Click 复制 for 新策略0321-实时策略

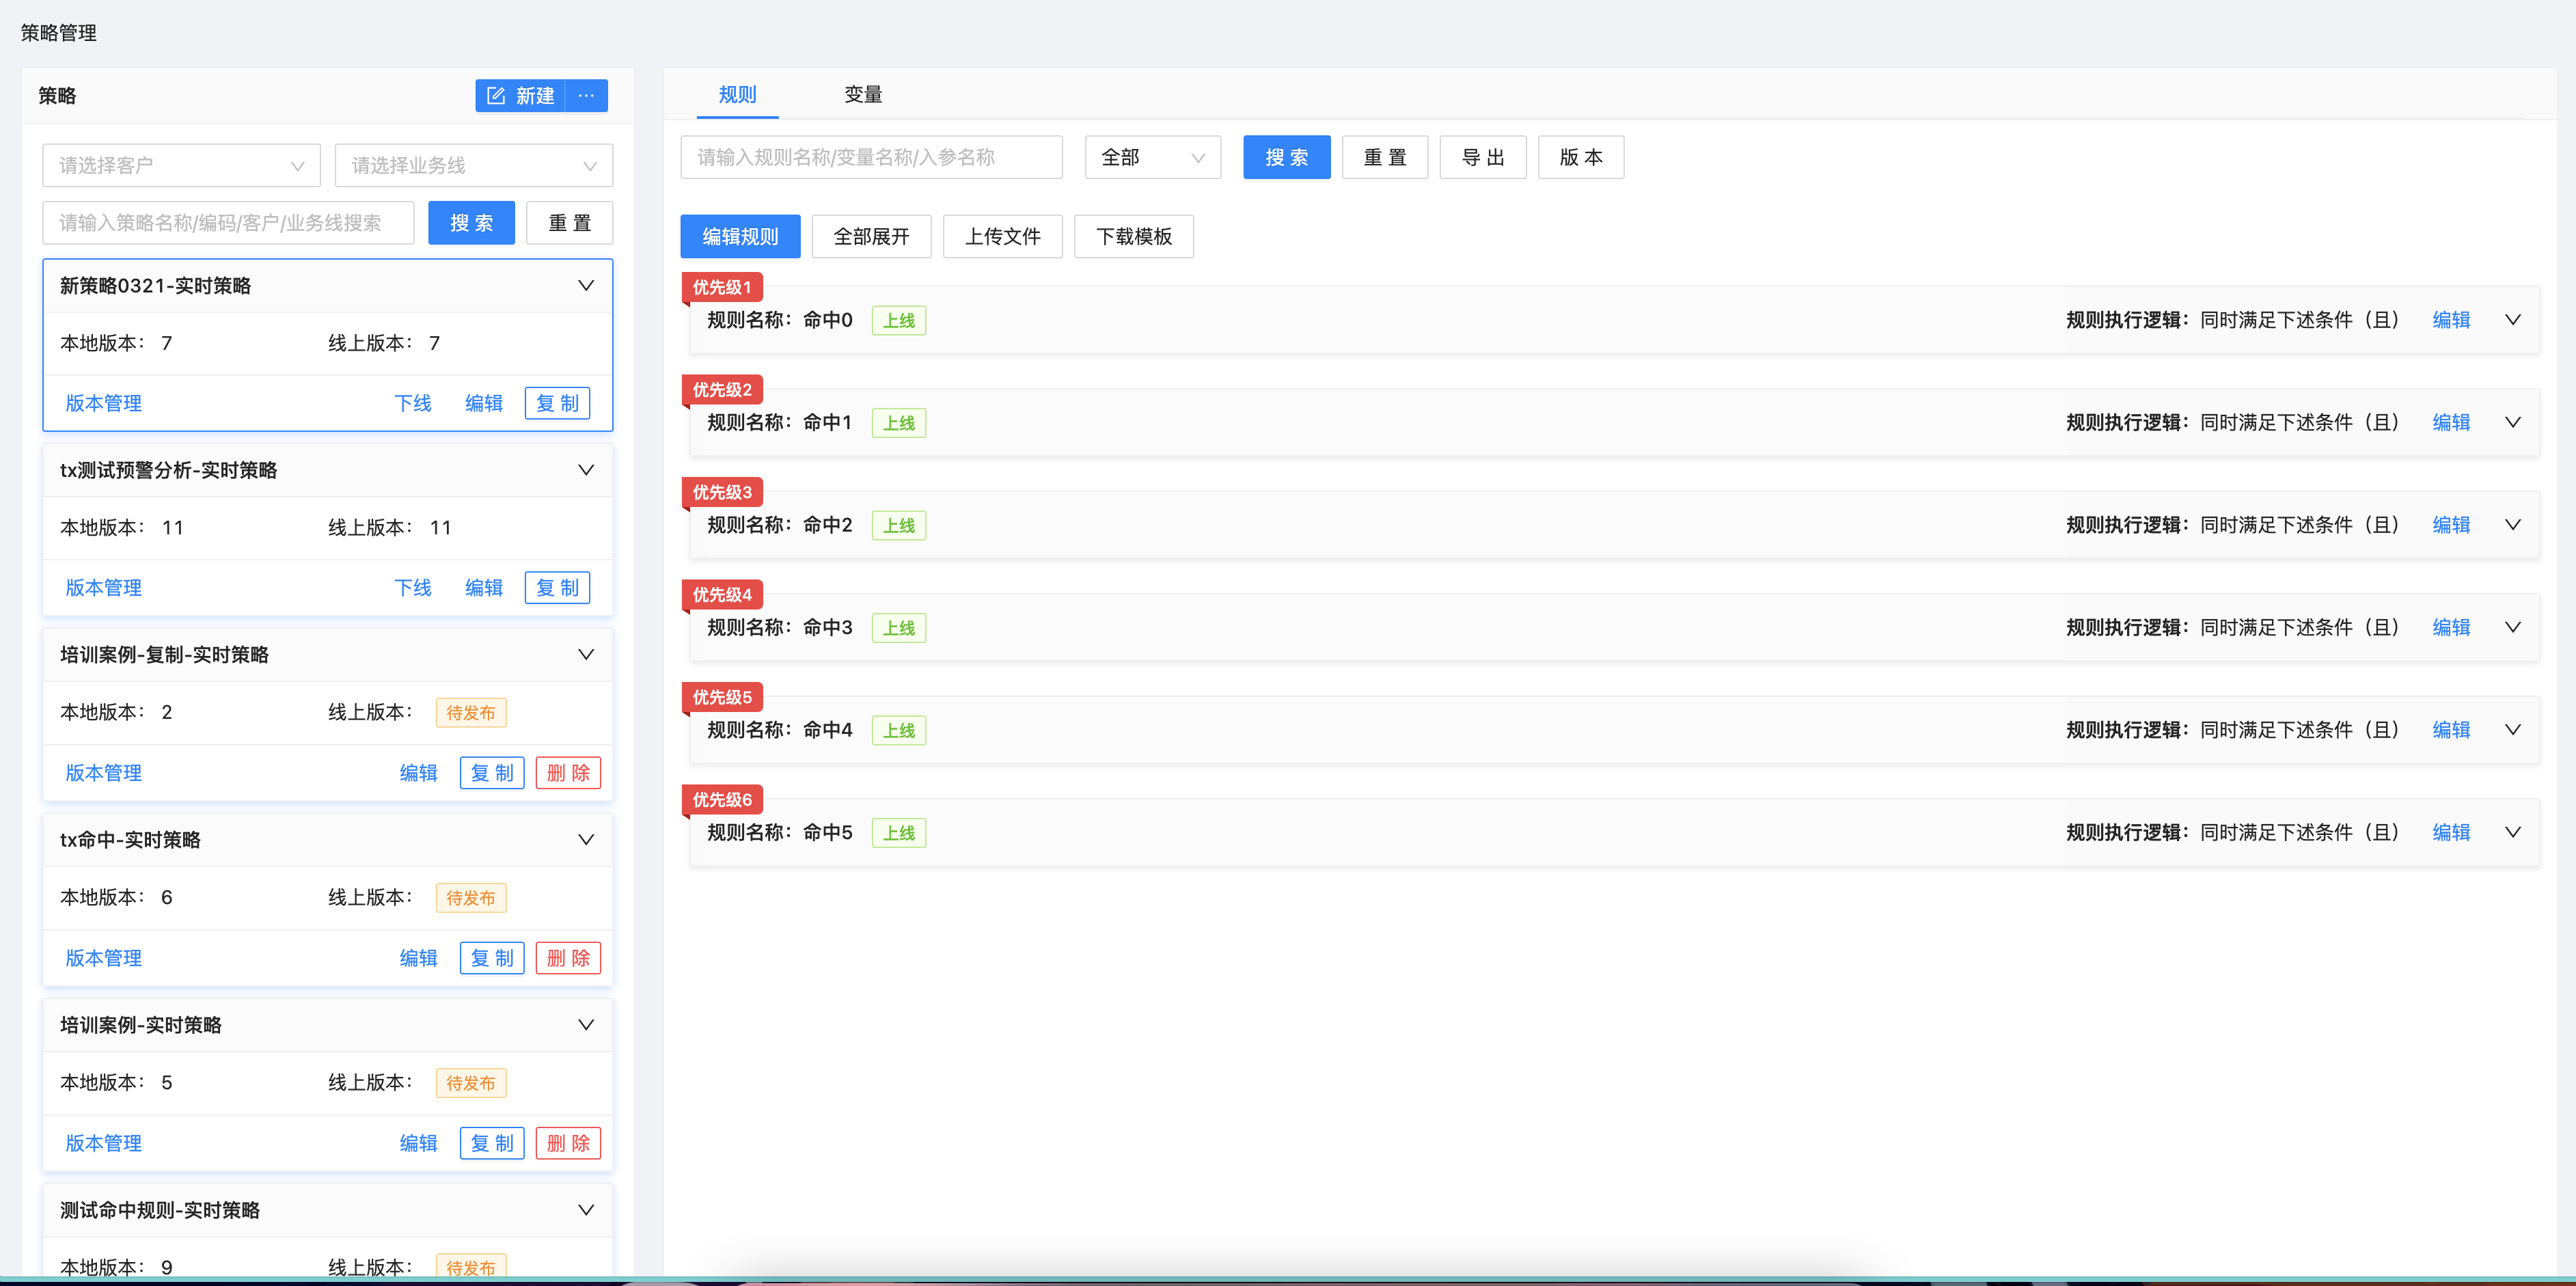tap(557, 403)
